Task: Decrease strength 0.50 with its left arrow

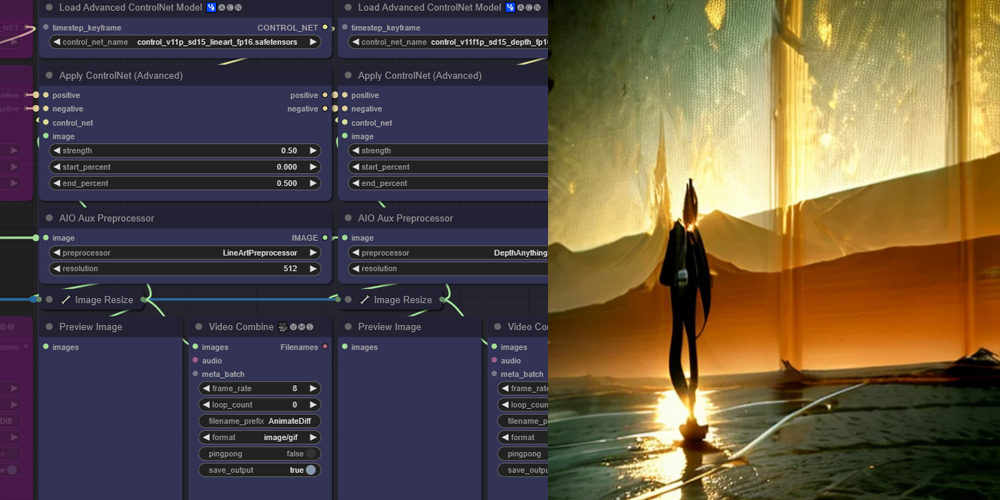Action: (x=57, y=151)
